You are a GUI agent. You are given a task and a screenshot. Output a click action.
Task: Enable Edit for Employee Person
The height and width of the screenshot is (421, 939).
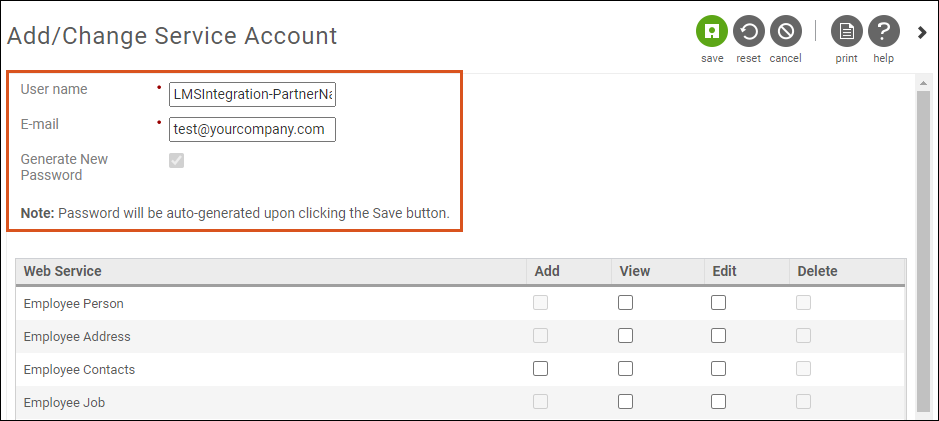718,303
